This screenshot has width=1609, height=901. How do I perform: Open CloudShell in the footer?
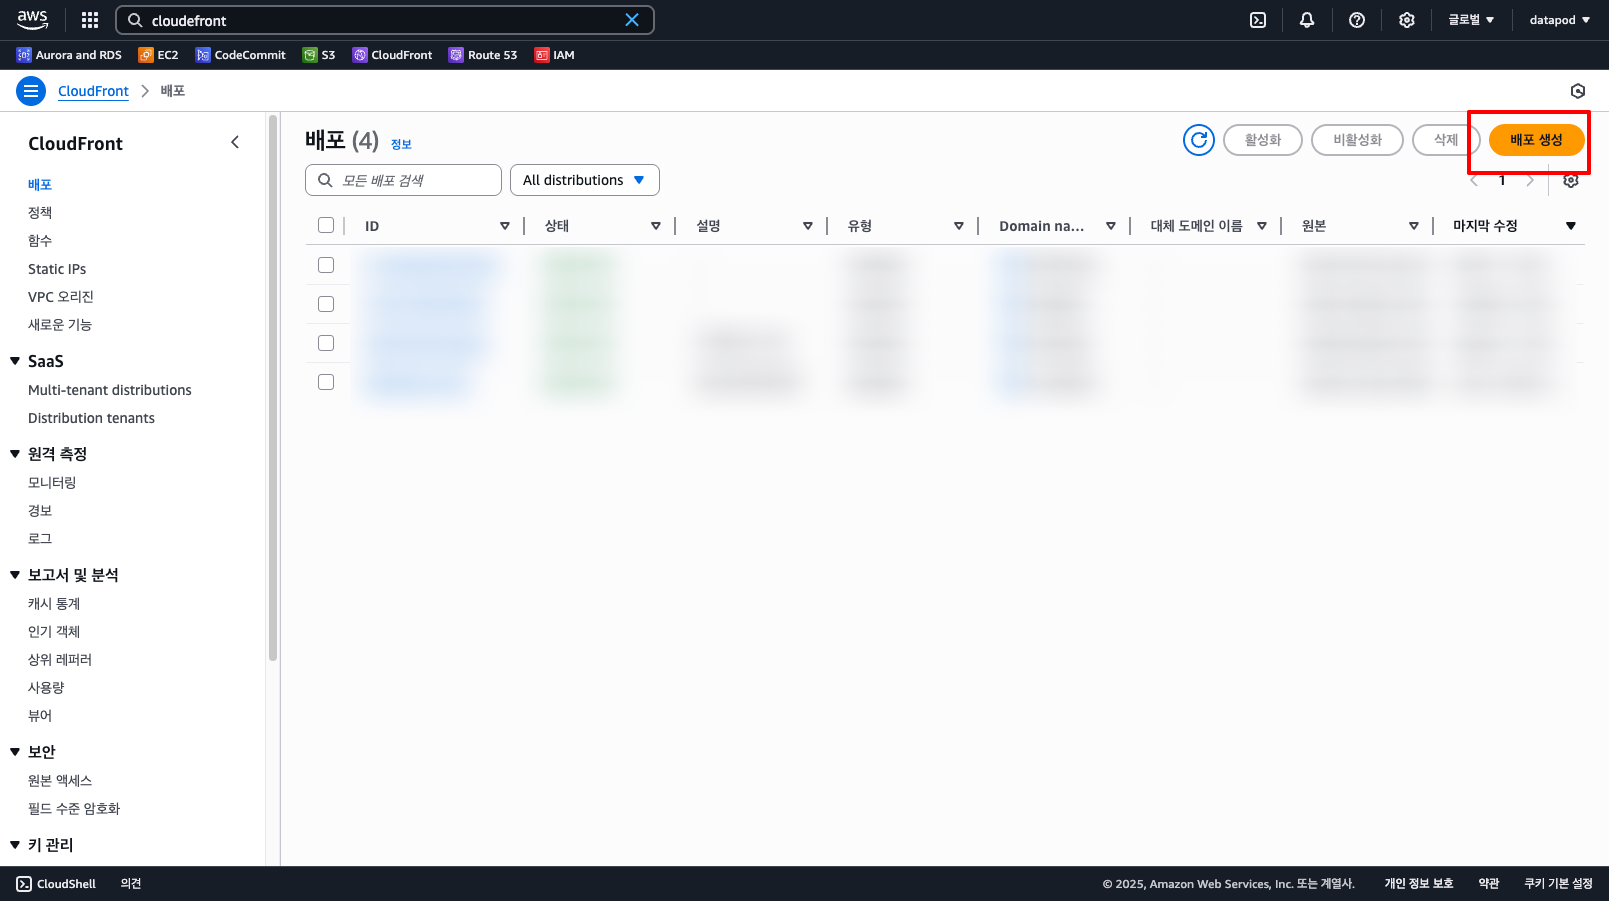click(56, 884)
